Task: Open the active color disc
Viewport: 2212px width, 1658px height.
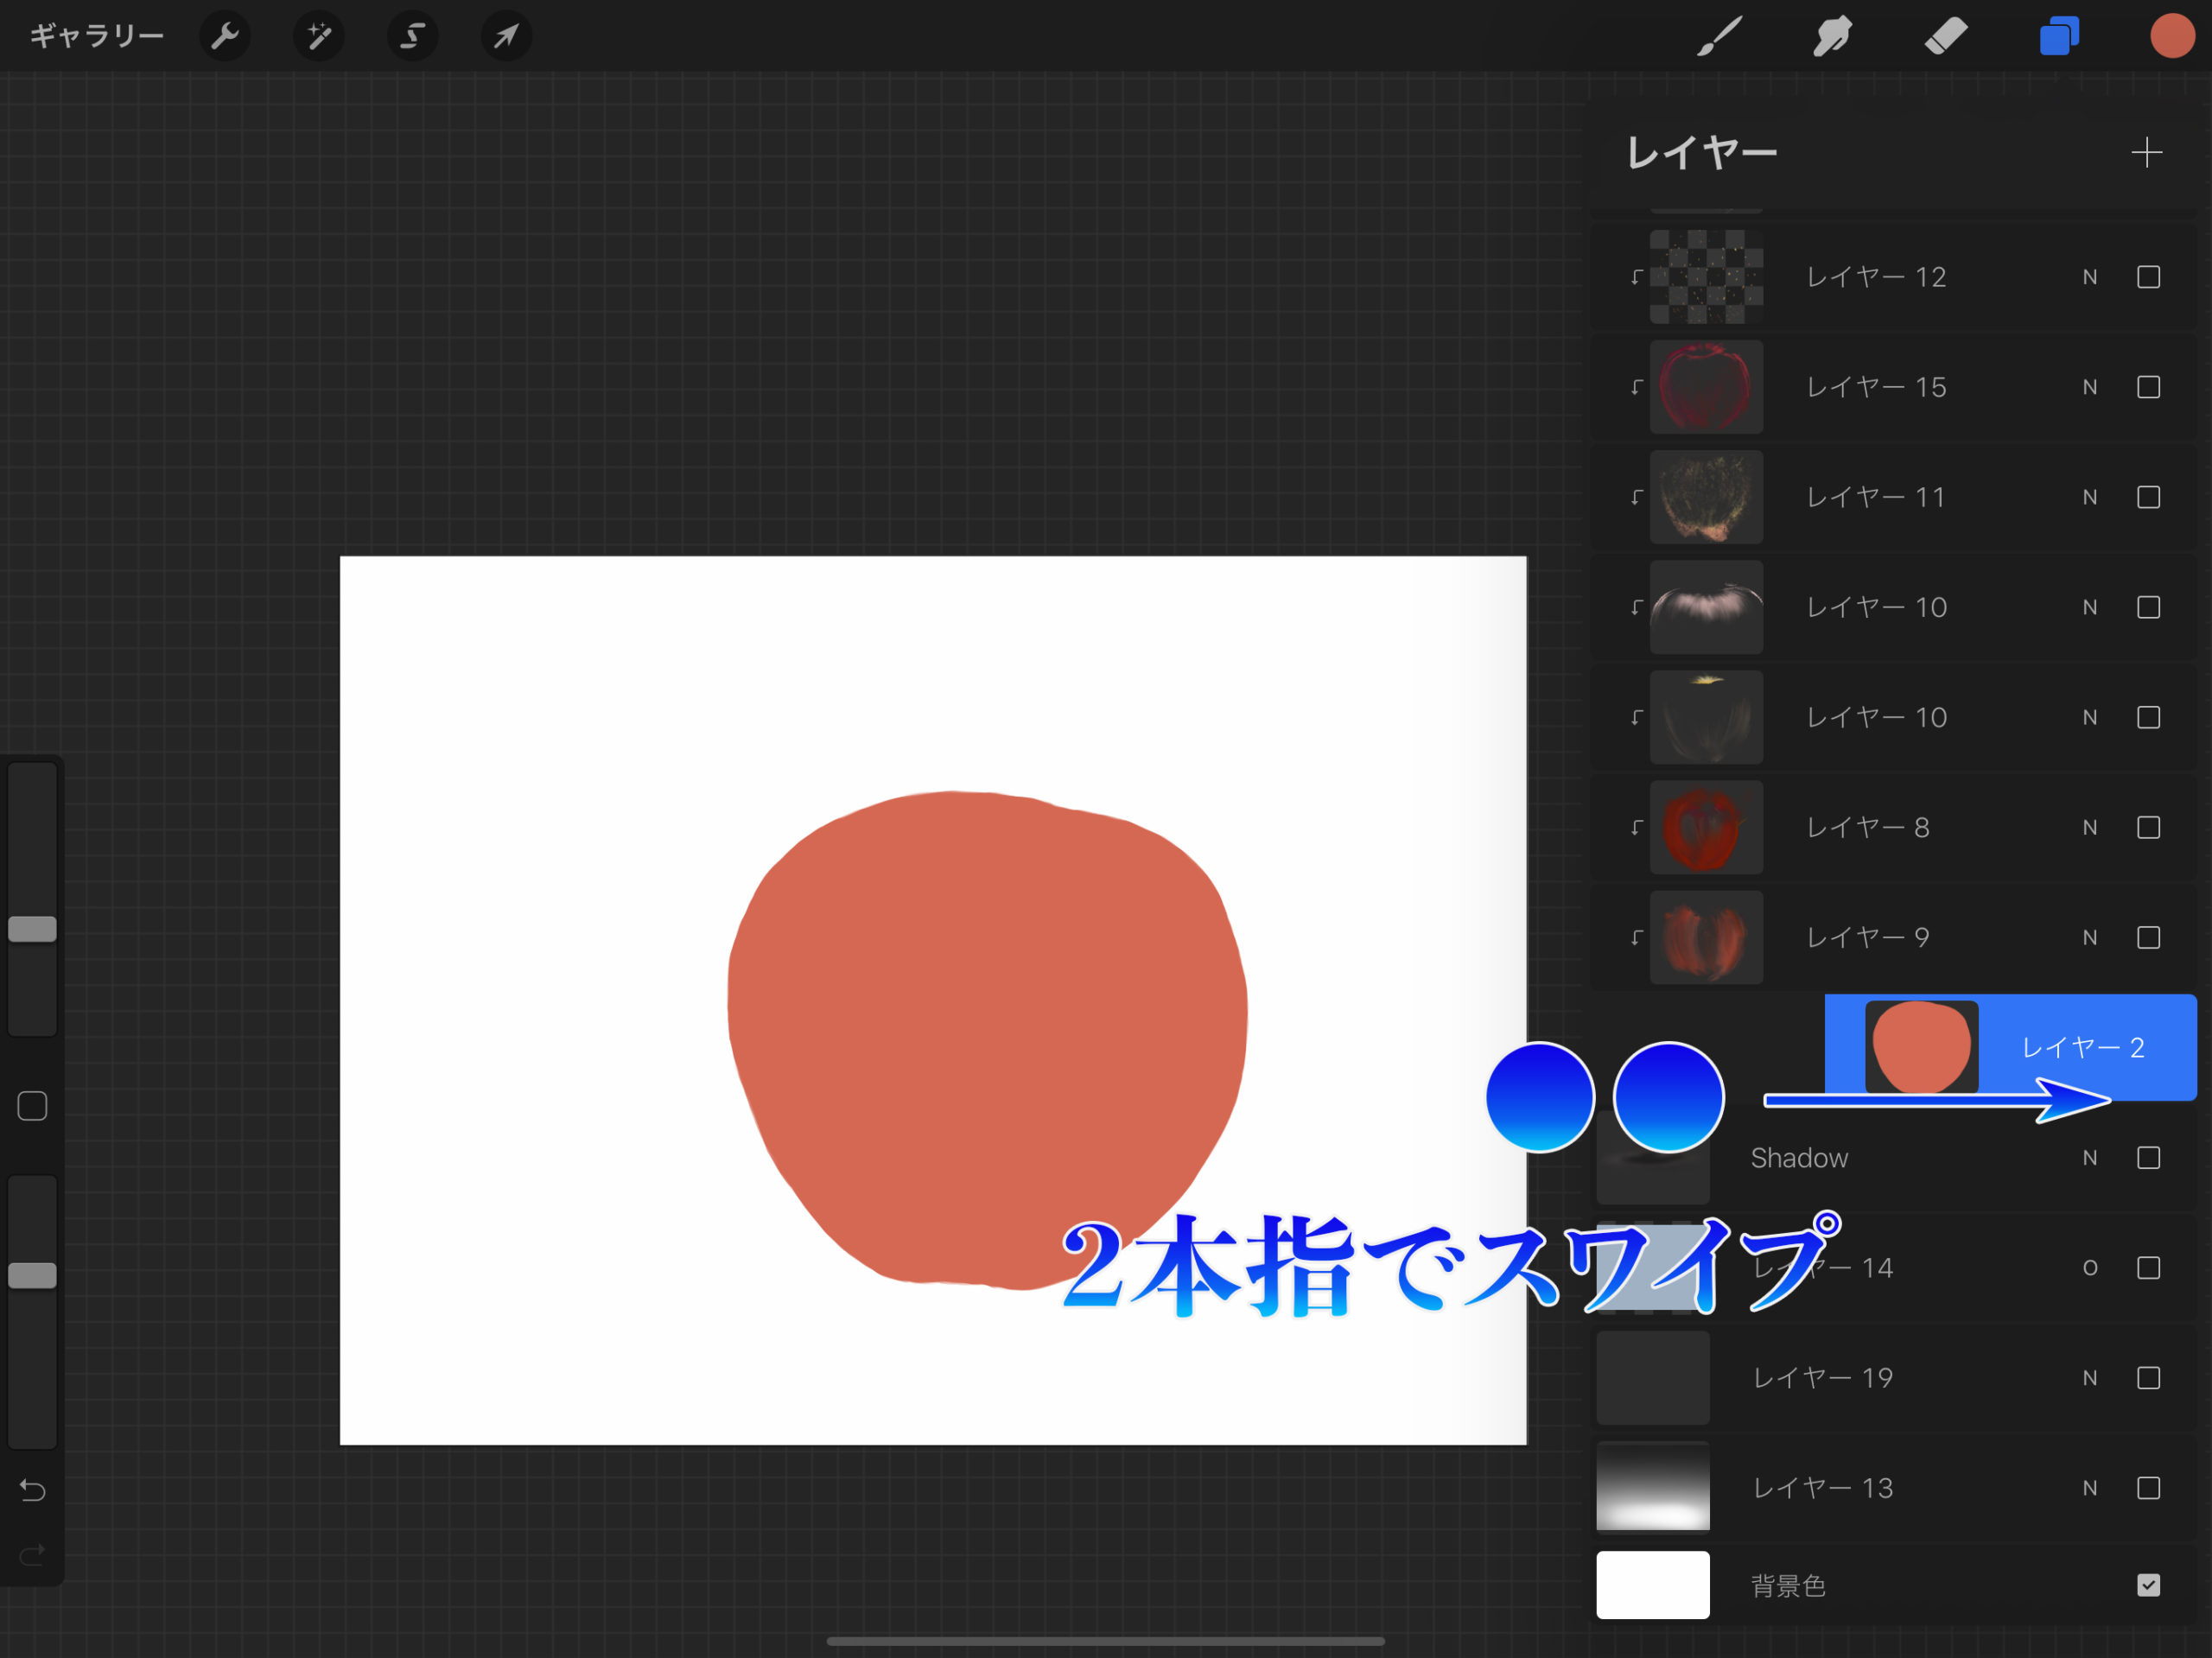Action: click(2171, 37)
